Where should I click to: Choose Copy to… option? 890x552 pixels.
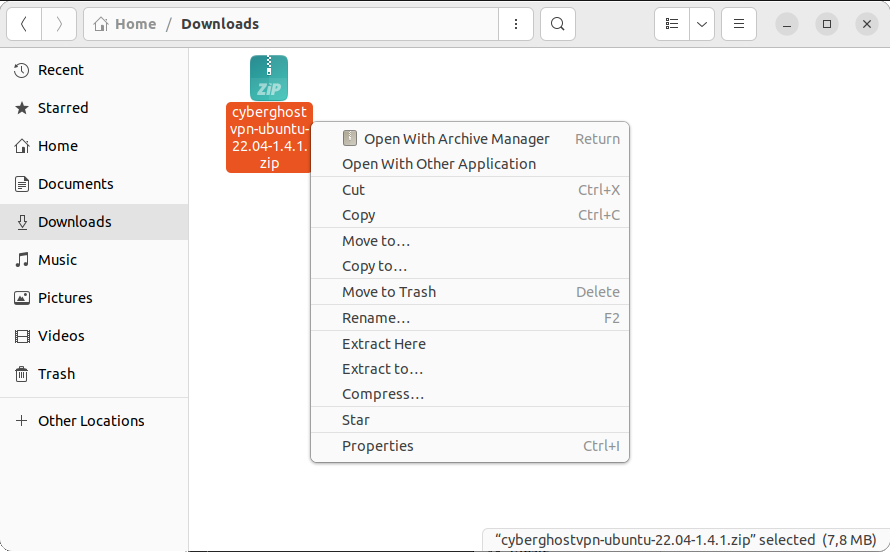click(x=470, y=266)
